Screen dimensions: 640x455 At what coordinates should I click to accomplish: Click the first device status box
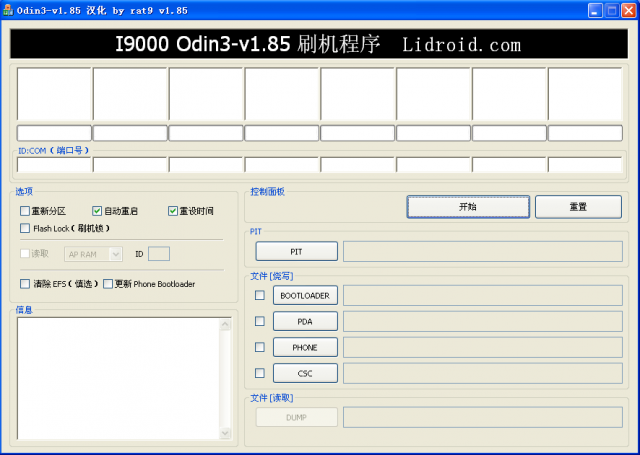point(54,94)
